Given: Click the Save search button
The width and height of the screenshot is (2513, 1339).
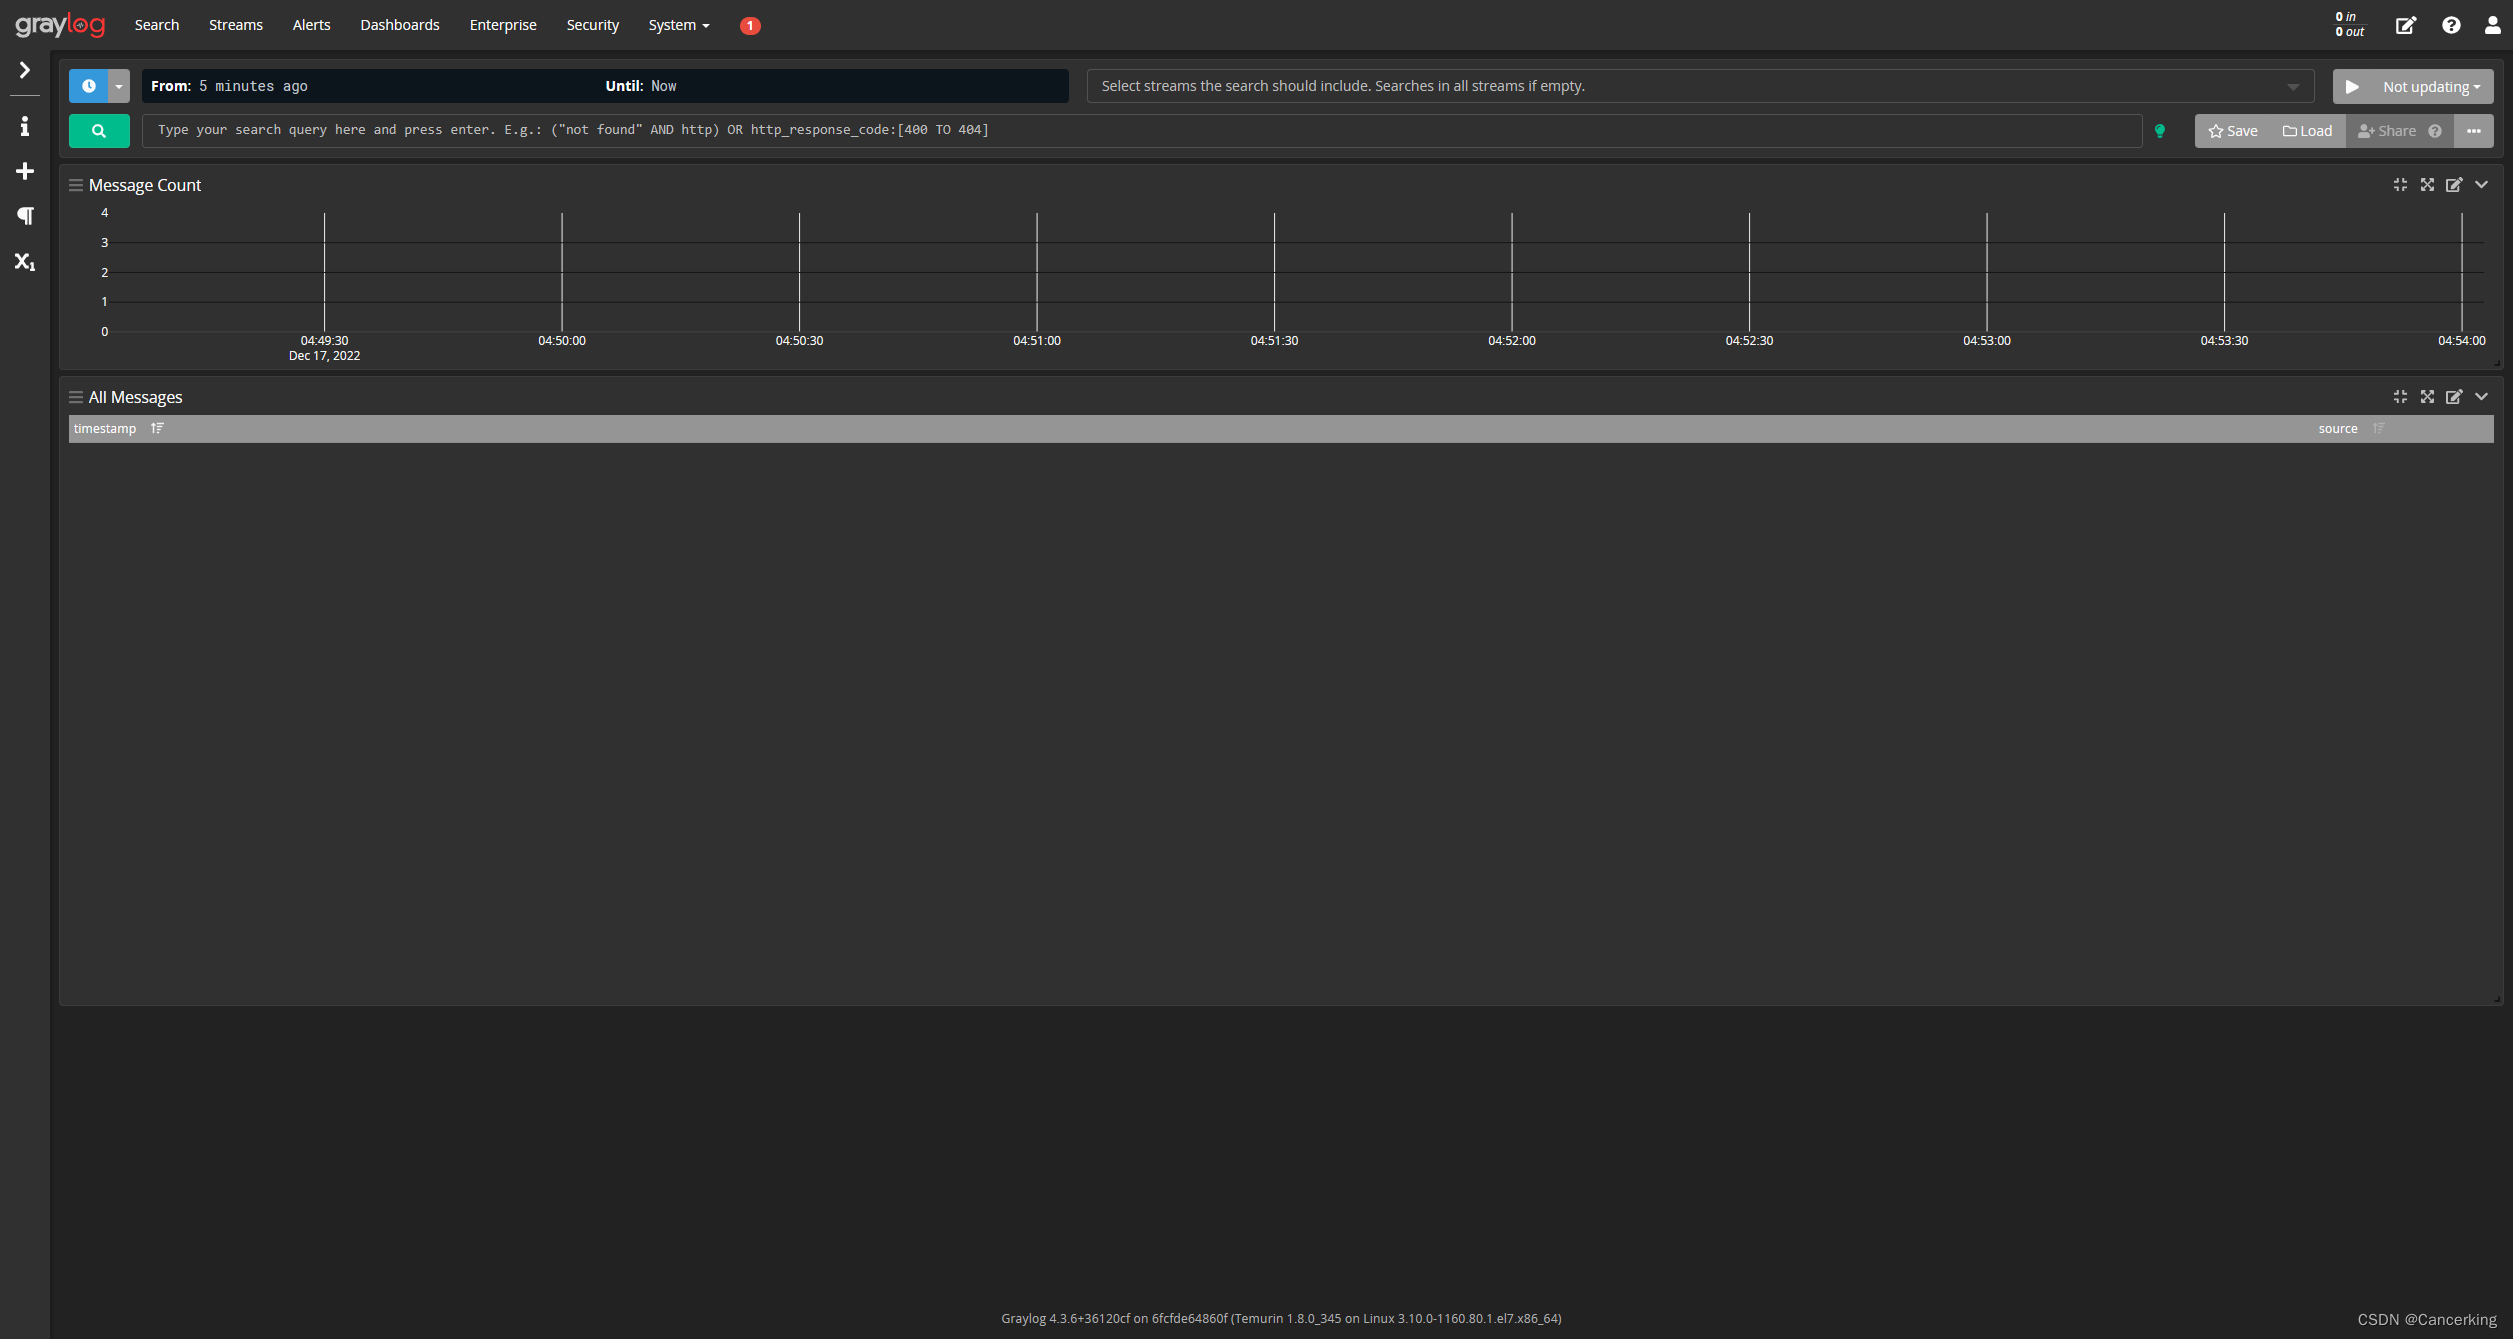Looking at the screenshot, I should pyautogui.click(x=2233, y=131).
